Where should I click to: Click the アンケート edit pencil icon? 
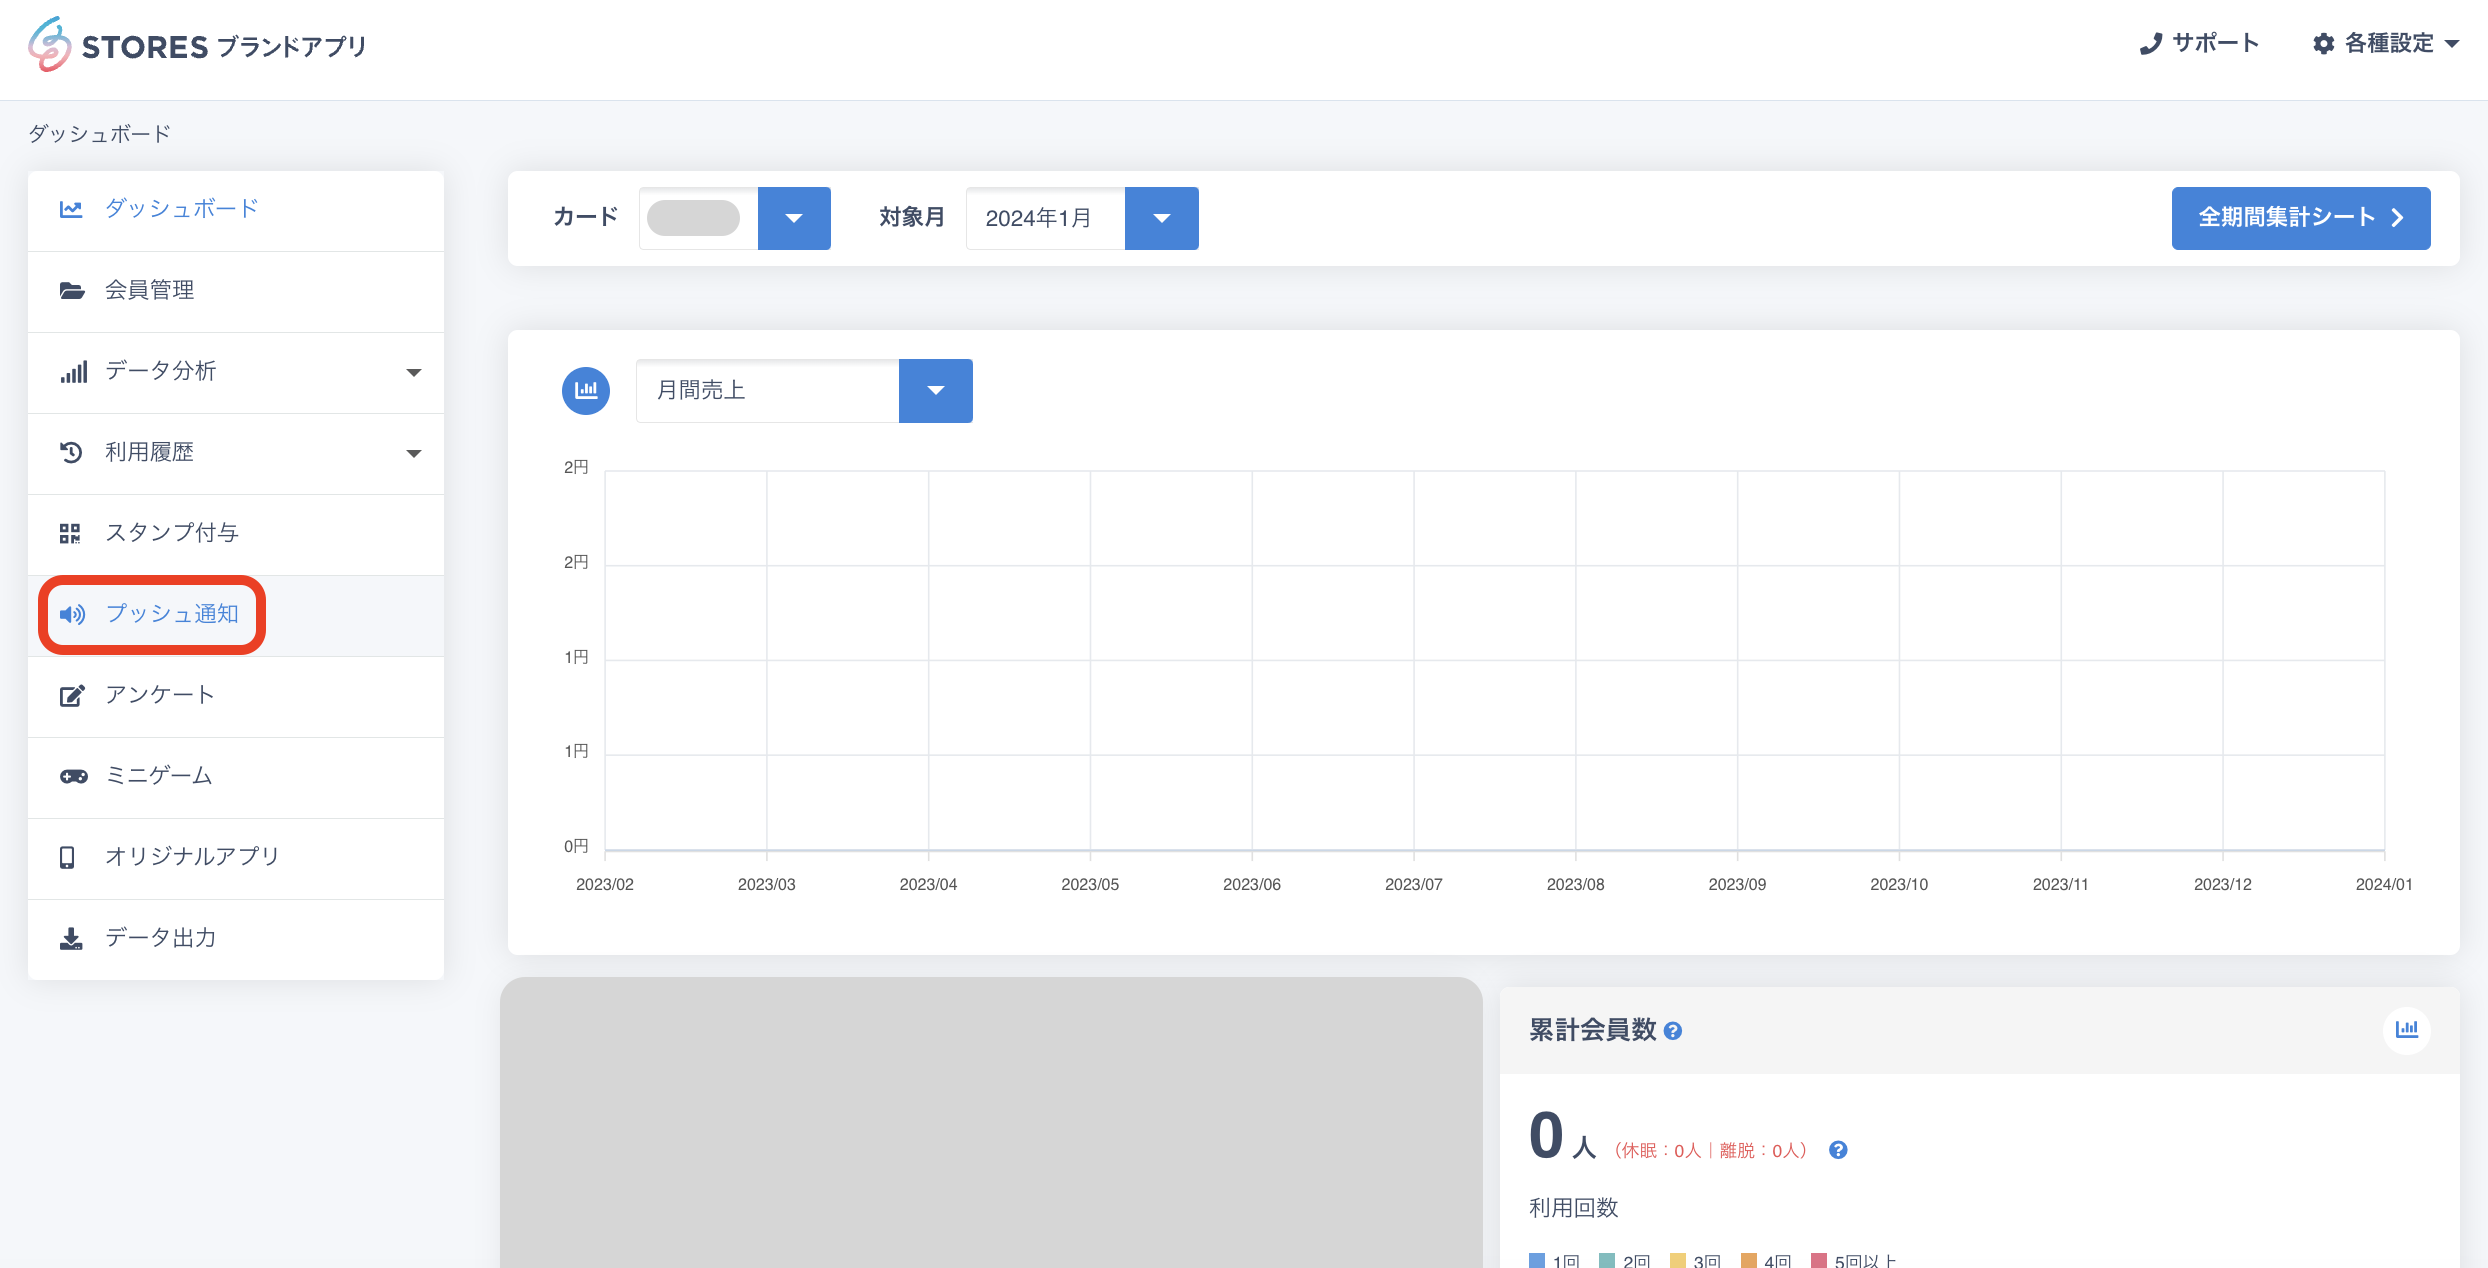point(72,695)
